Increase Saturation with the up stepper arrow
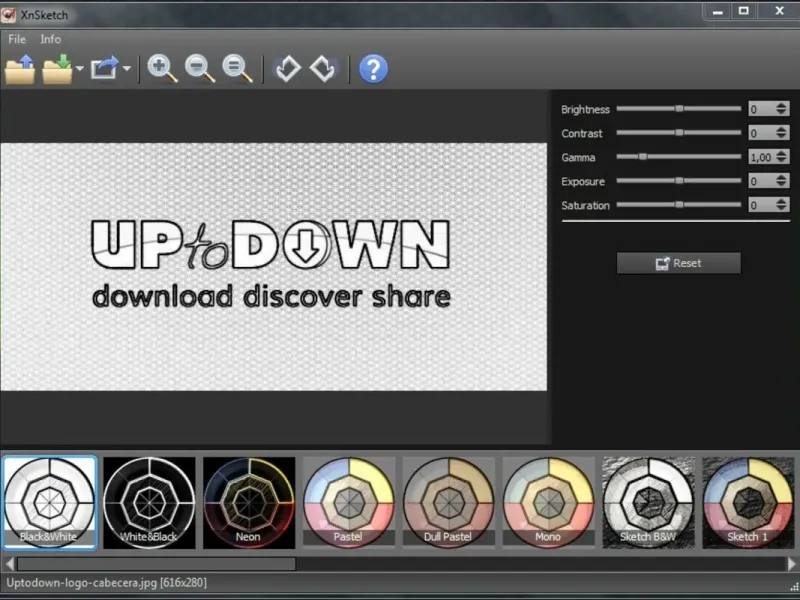 782,201
